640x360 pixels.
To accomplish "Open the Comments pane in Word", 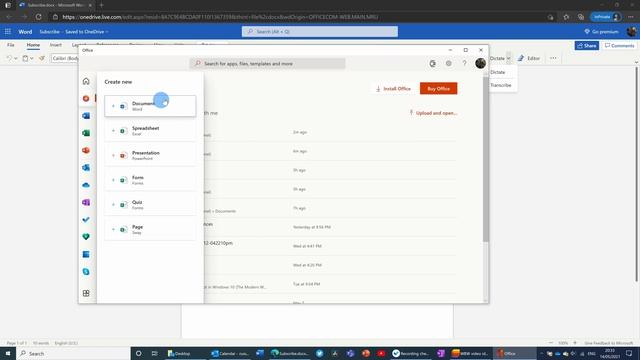I will point(620,46).
